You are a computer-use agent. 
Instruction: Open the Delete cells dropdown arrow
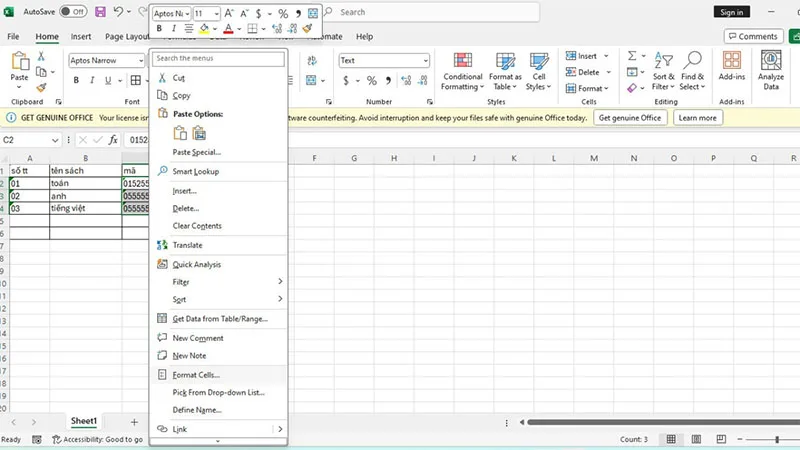(608, 72)
